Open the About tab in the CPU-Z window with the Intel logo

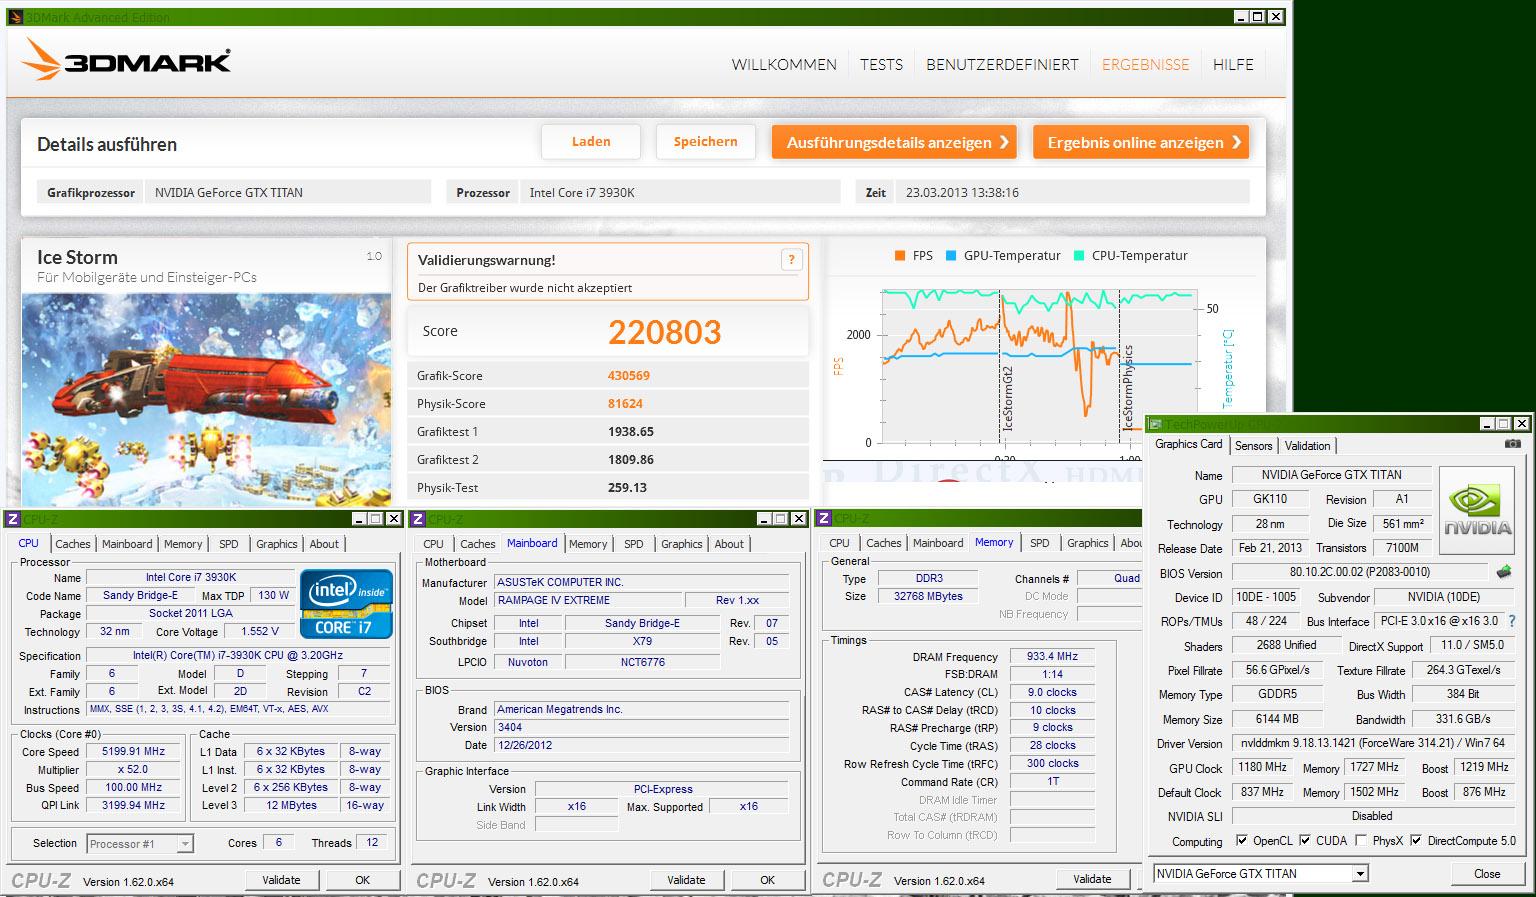pos(324,544)
